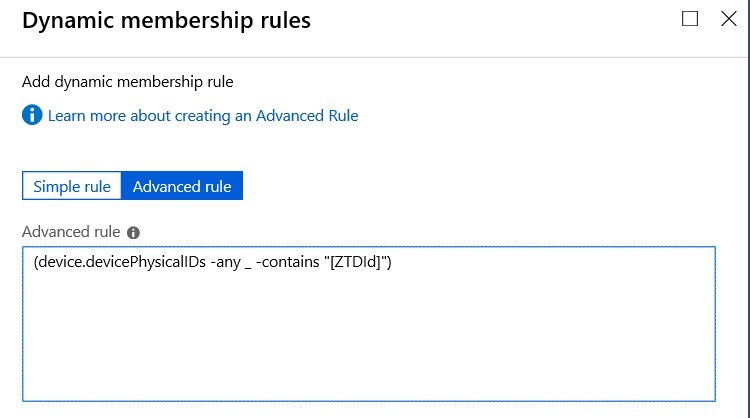
Task: Click the blue info icon beside Learn more
Action: point(32,115)
